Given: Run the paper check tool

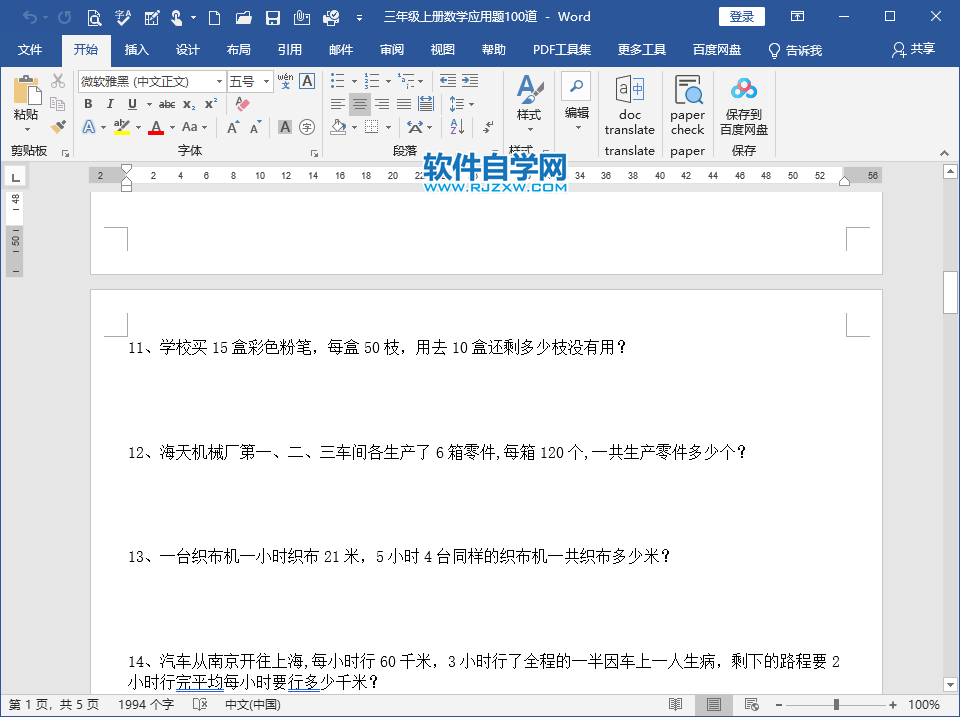Looking at the screenshot, I should tap(687, 100).
